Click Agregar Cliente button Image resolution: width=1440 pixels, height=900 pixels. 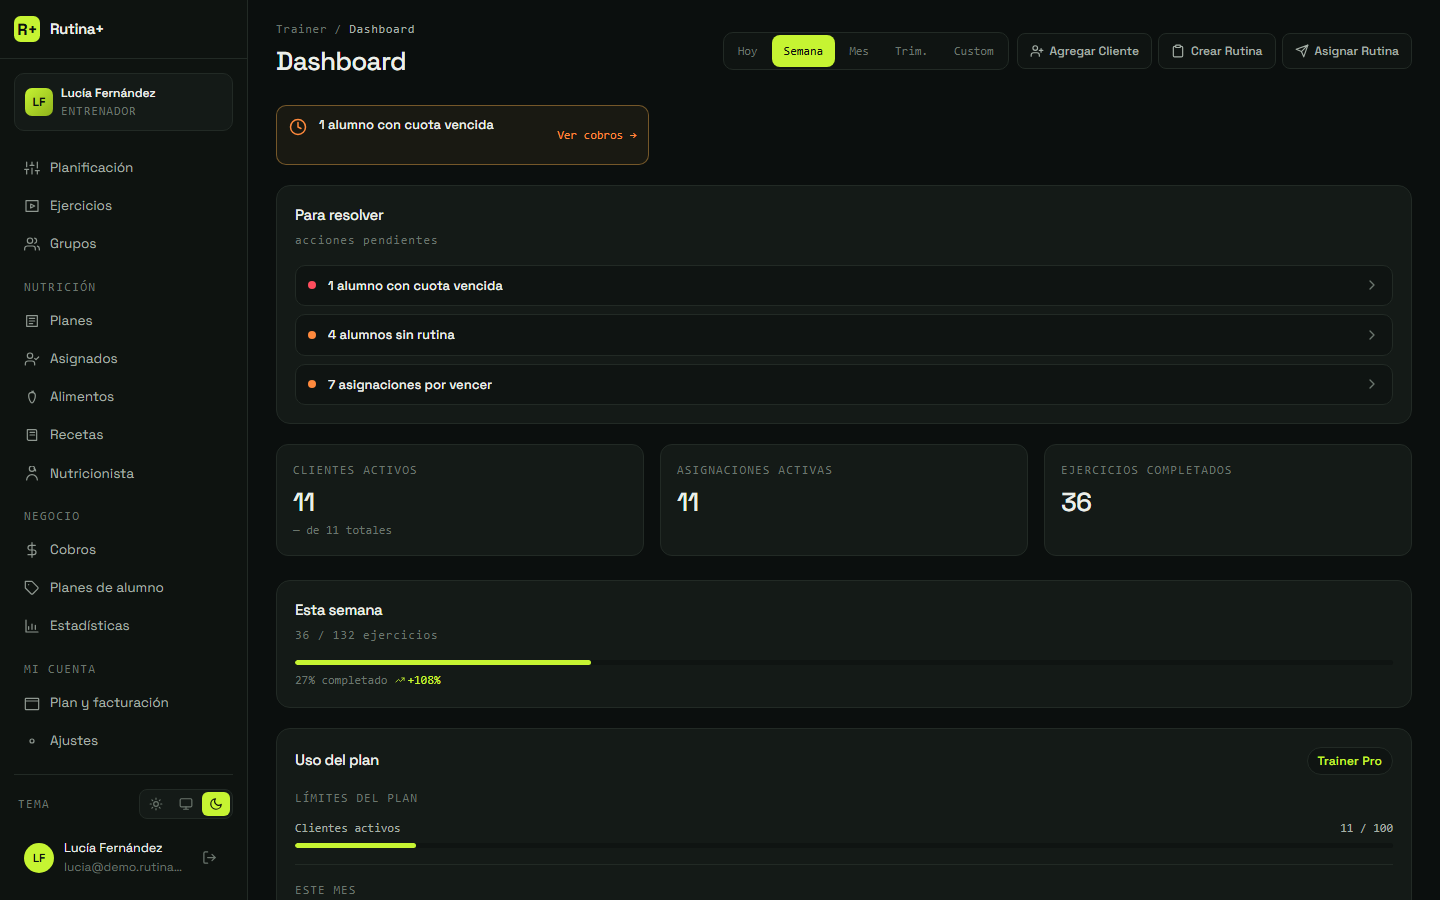click(1084, 51)
